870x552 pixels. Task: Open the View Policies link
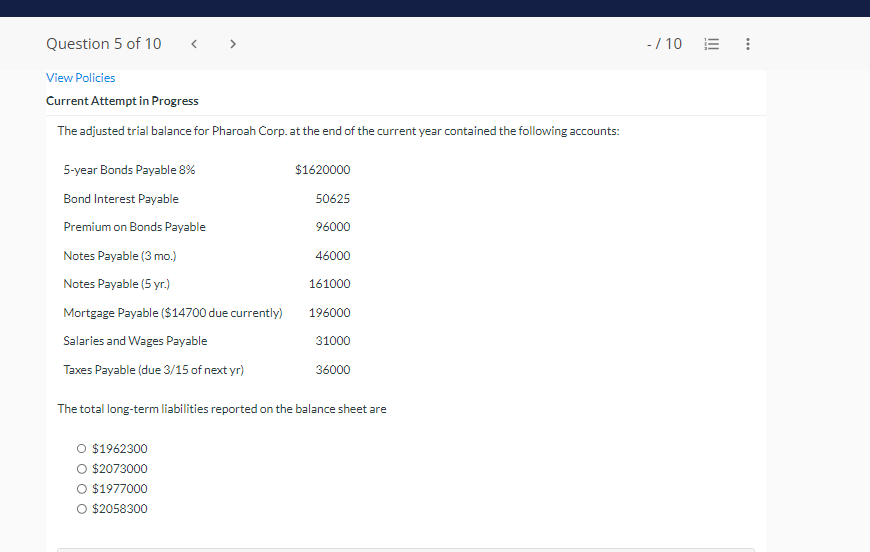[x=80, y=78]
